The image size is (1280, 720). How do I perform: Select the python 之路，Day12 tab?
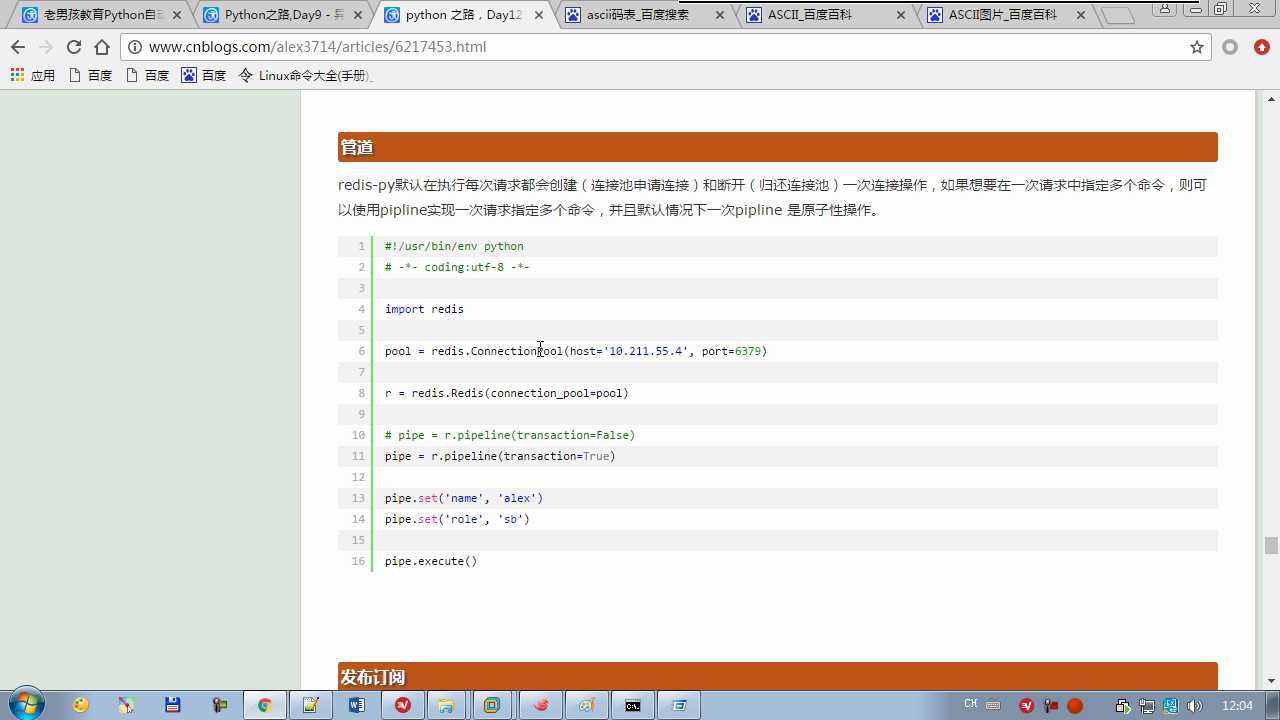[x=454, y=15]
